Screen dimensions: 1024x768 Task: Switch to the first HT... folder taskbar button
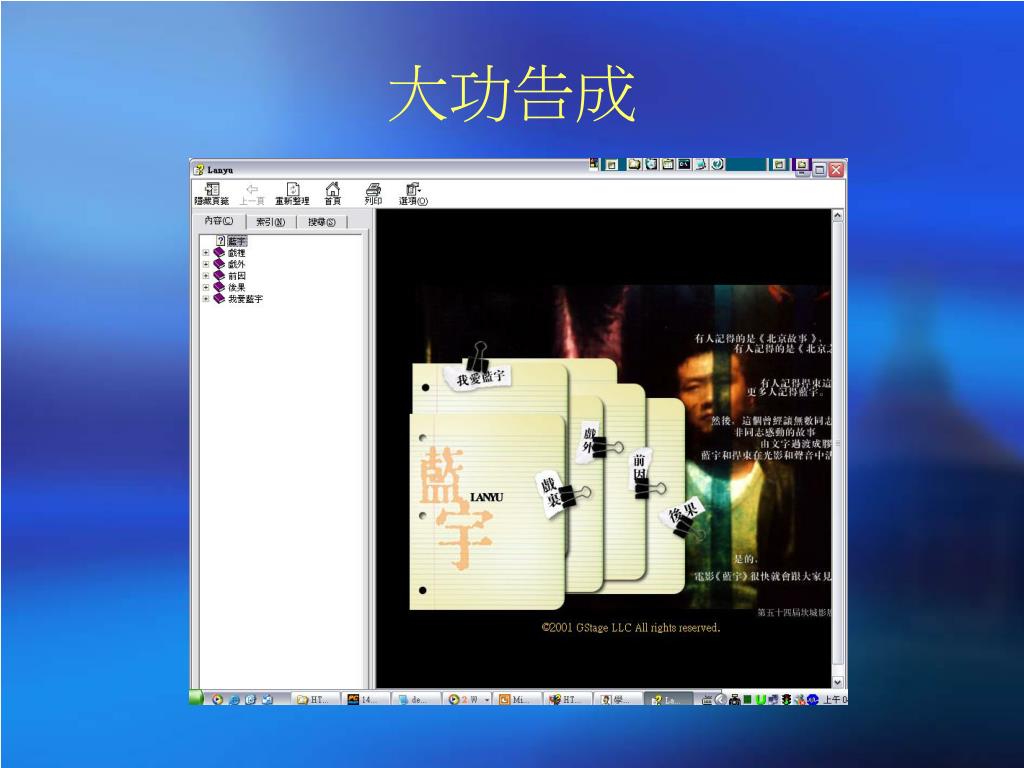click(x=315, y=699)
